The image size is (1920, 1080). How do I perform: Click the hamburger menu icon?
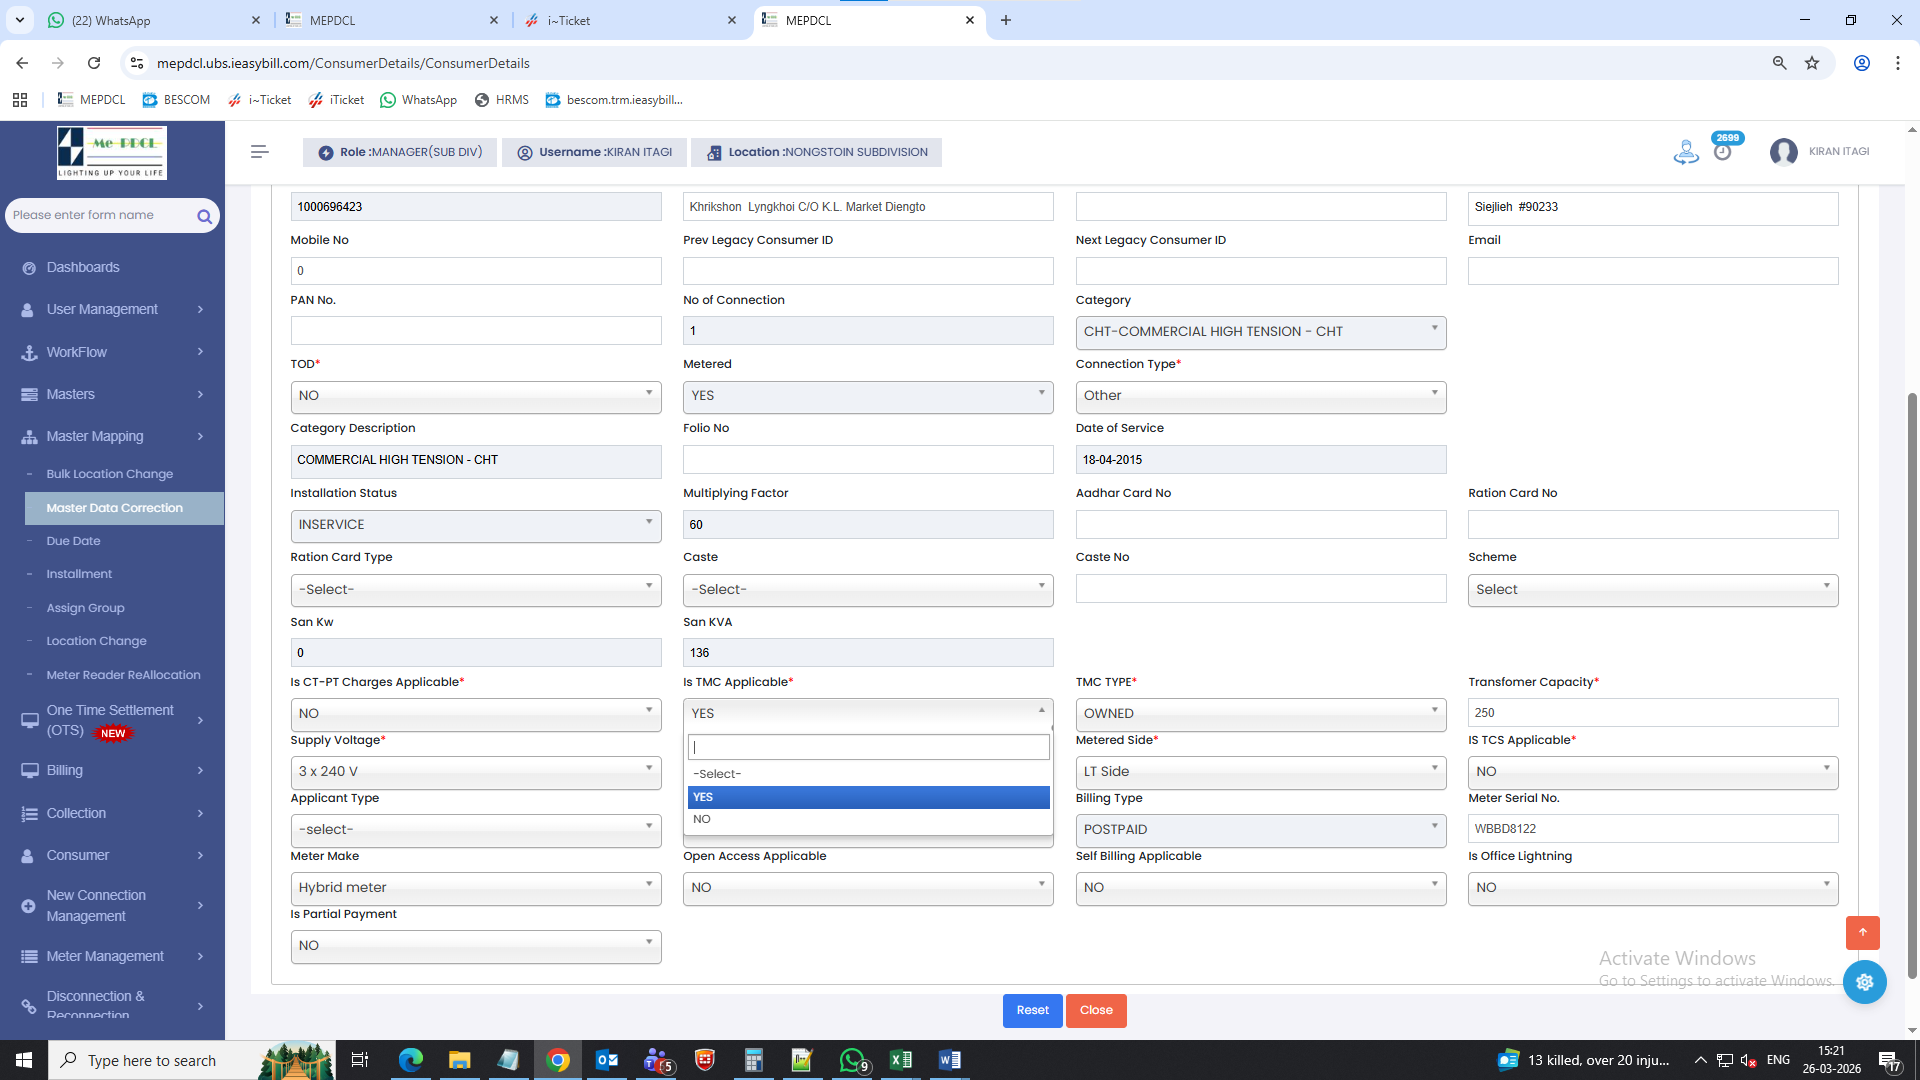(260, 152)
